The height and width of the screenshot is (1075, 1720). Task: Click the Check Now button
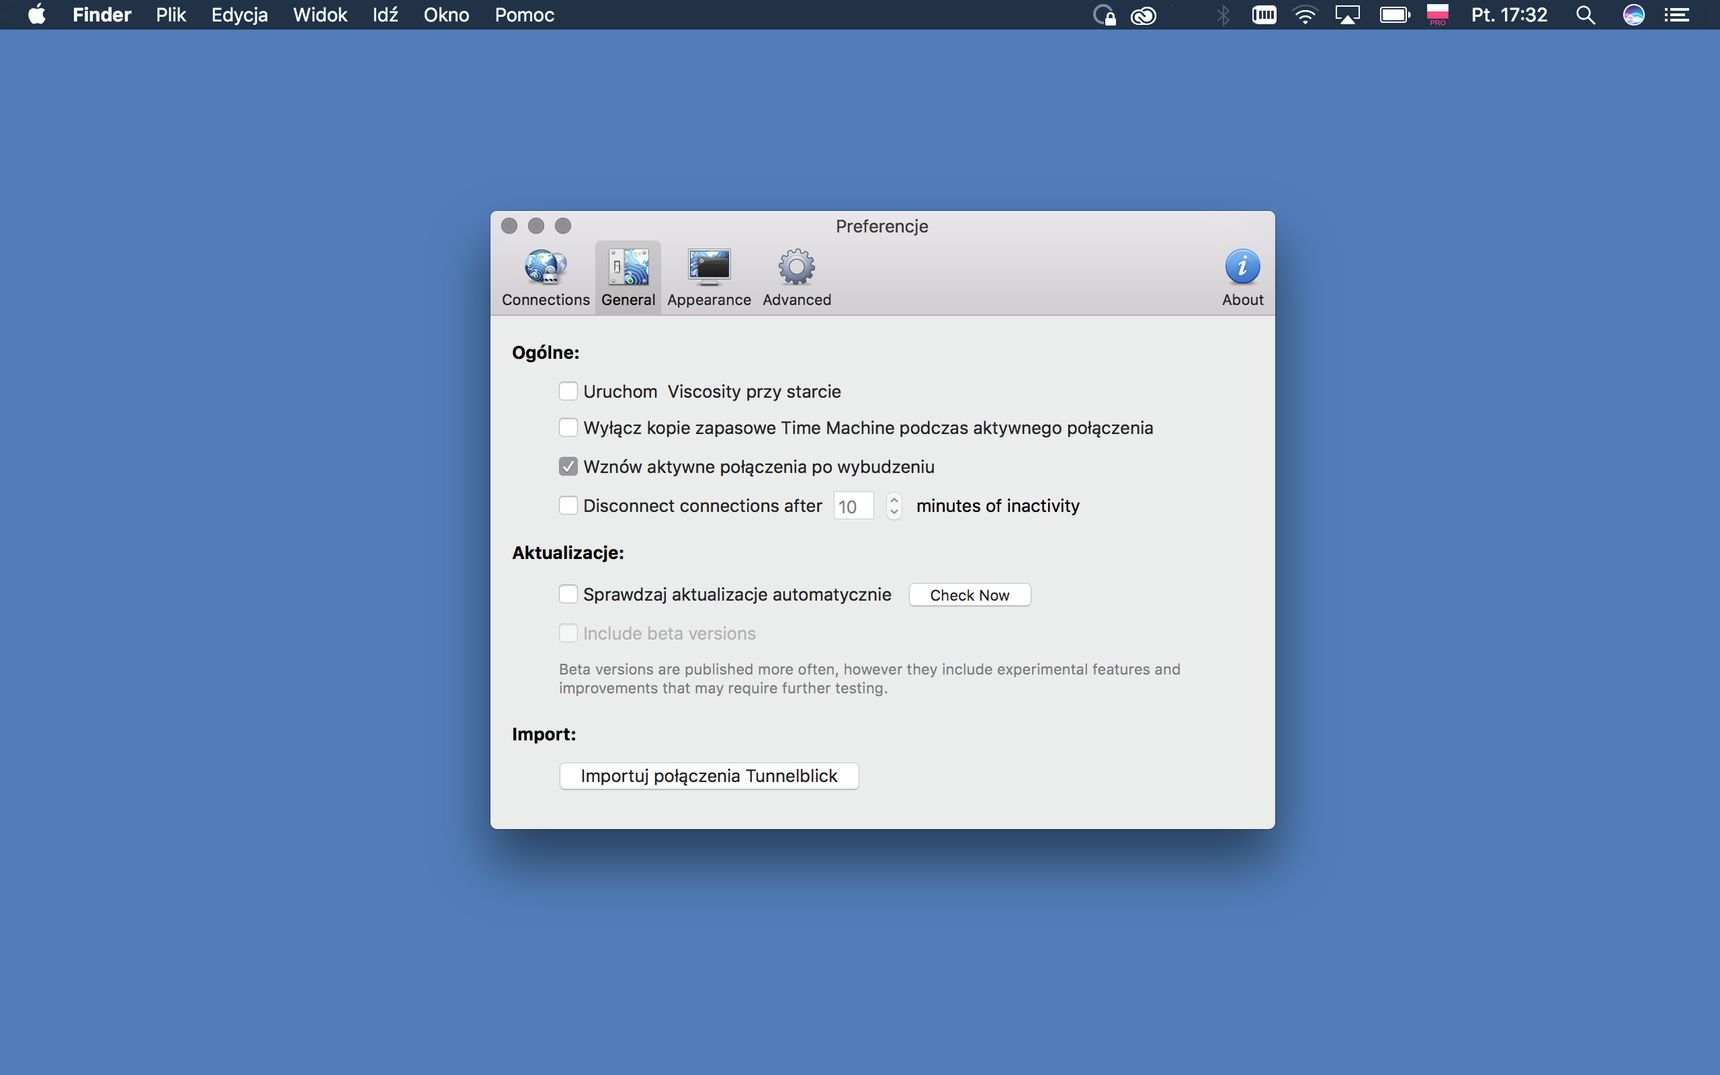(970, 595)
